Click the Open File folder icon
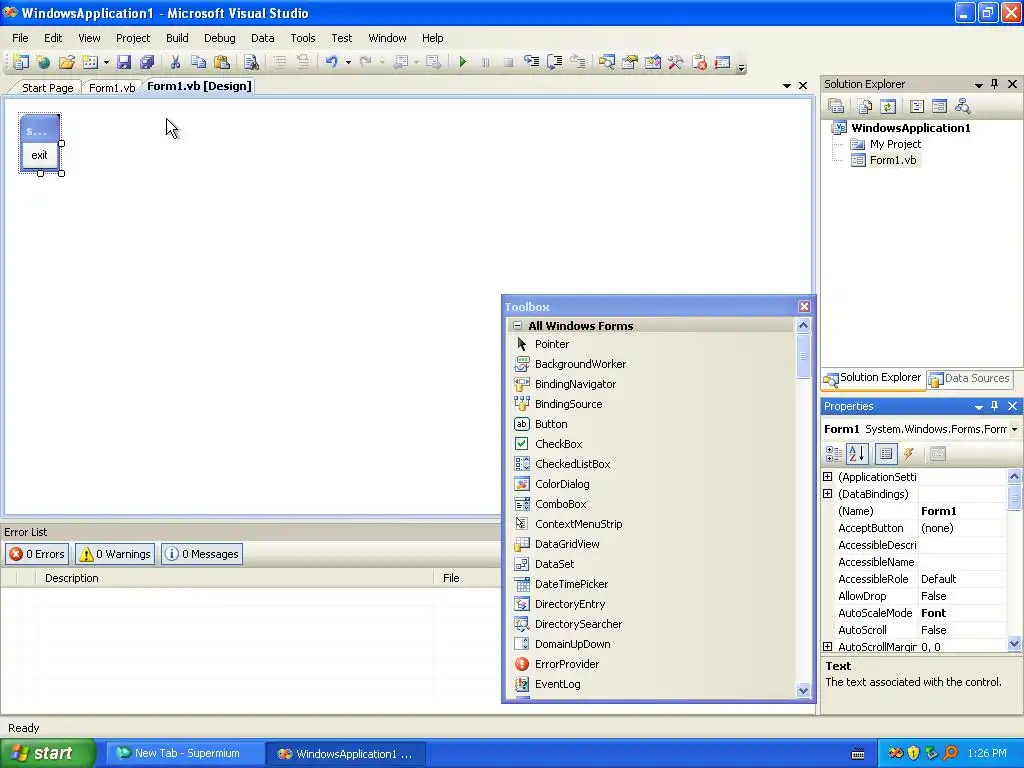This screenshot has width=1024, height=768. pyautogui.click(x=67, y=62)
